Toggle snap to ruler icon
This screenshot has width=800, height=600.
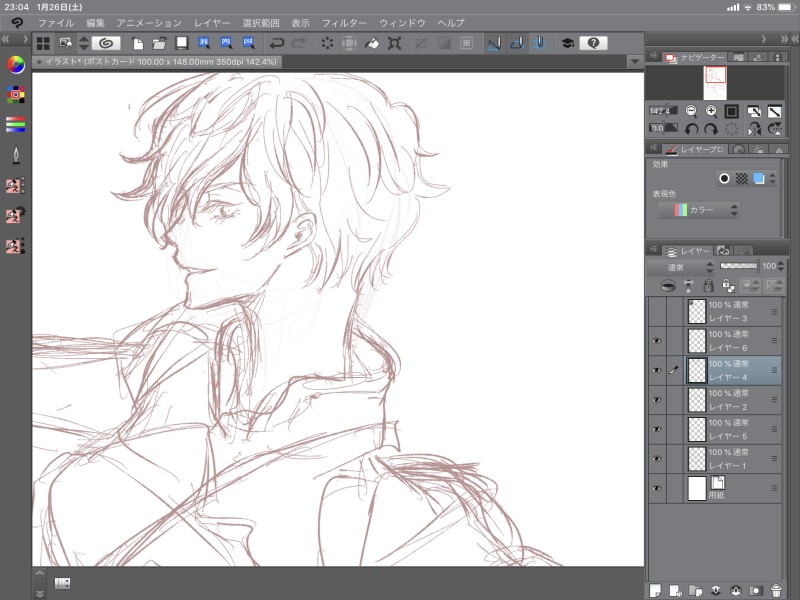point(494,43)
